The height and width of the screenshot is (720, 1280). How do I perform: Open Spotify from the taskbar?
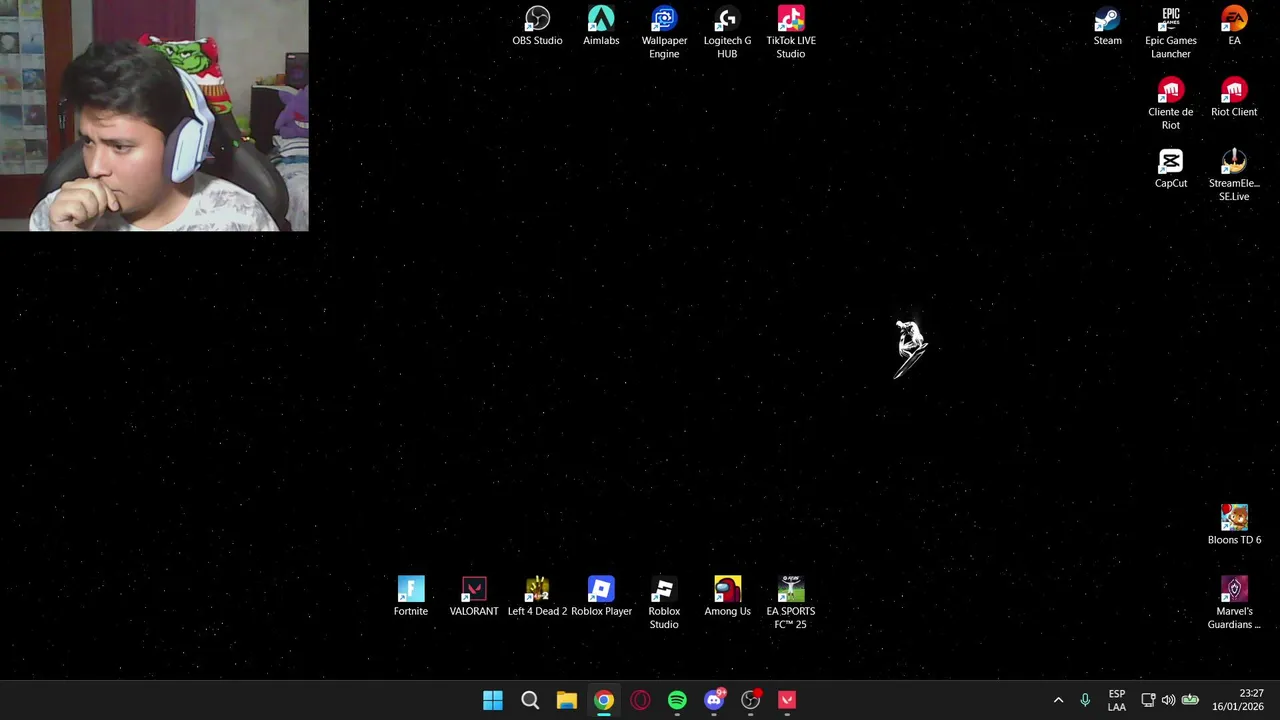(677, 700)
